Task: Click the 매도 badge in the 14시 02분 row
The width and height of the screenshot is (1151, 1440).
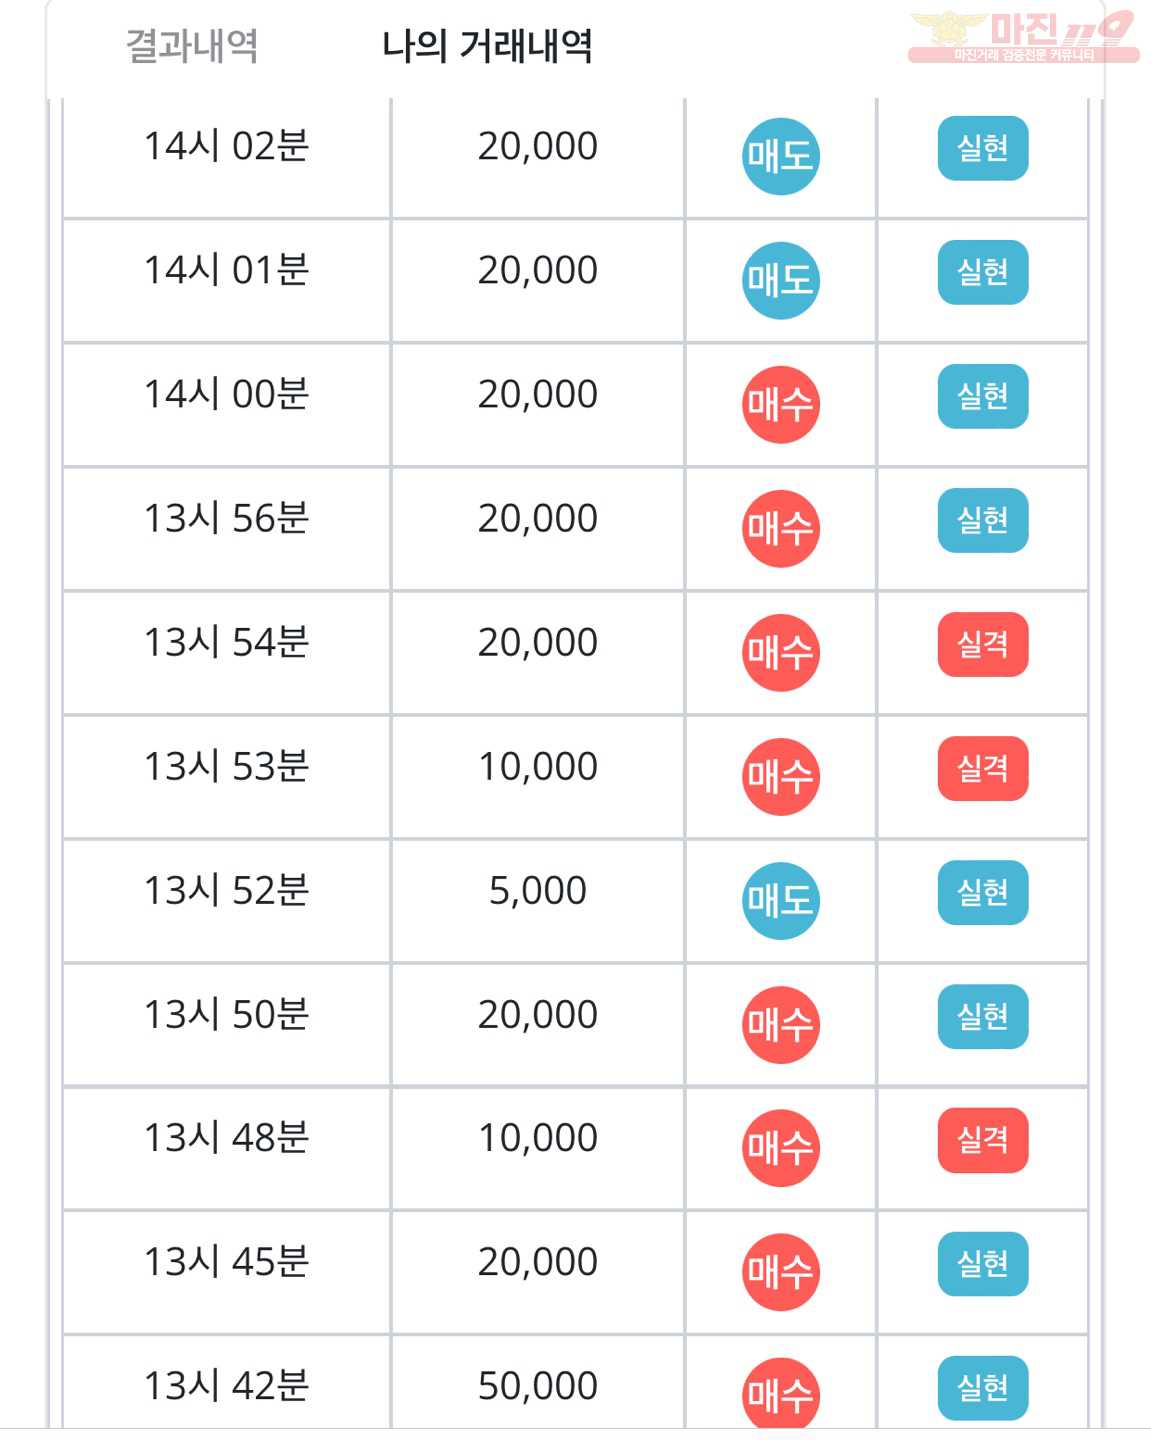Action: (x=781, y=156)
